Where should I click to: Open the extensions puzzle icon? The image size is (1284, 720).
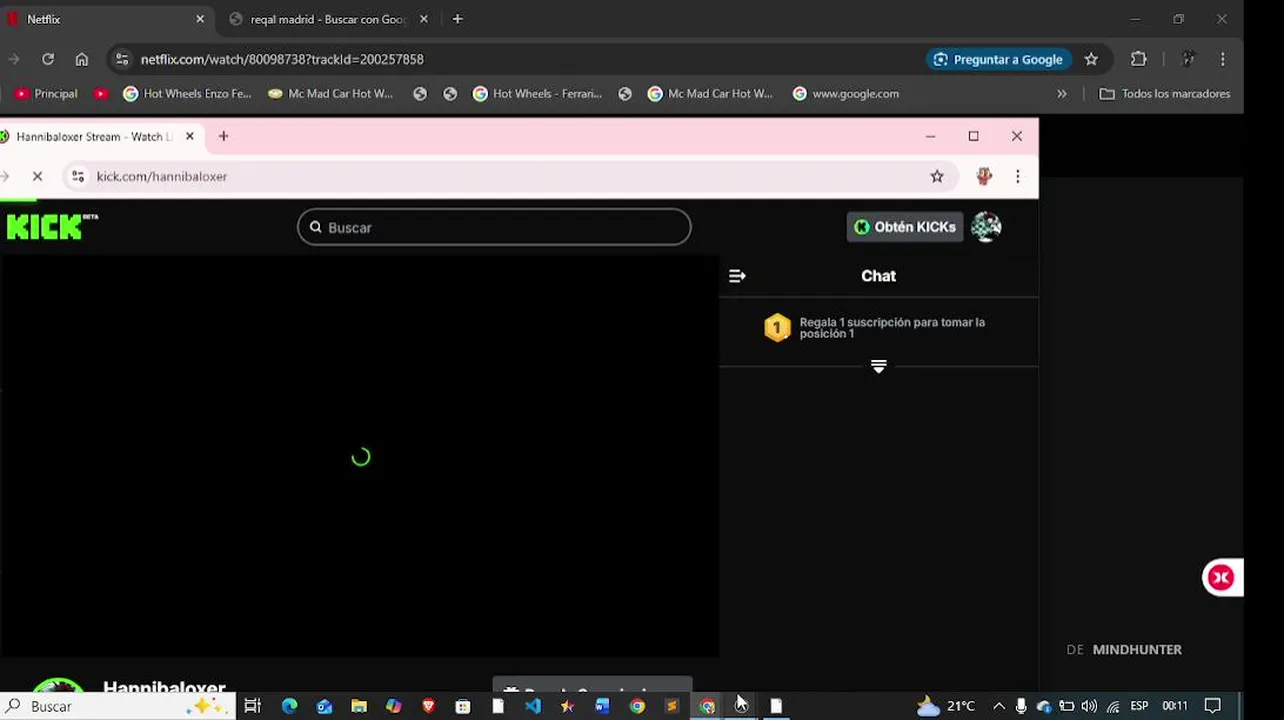[1138, 59]
